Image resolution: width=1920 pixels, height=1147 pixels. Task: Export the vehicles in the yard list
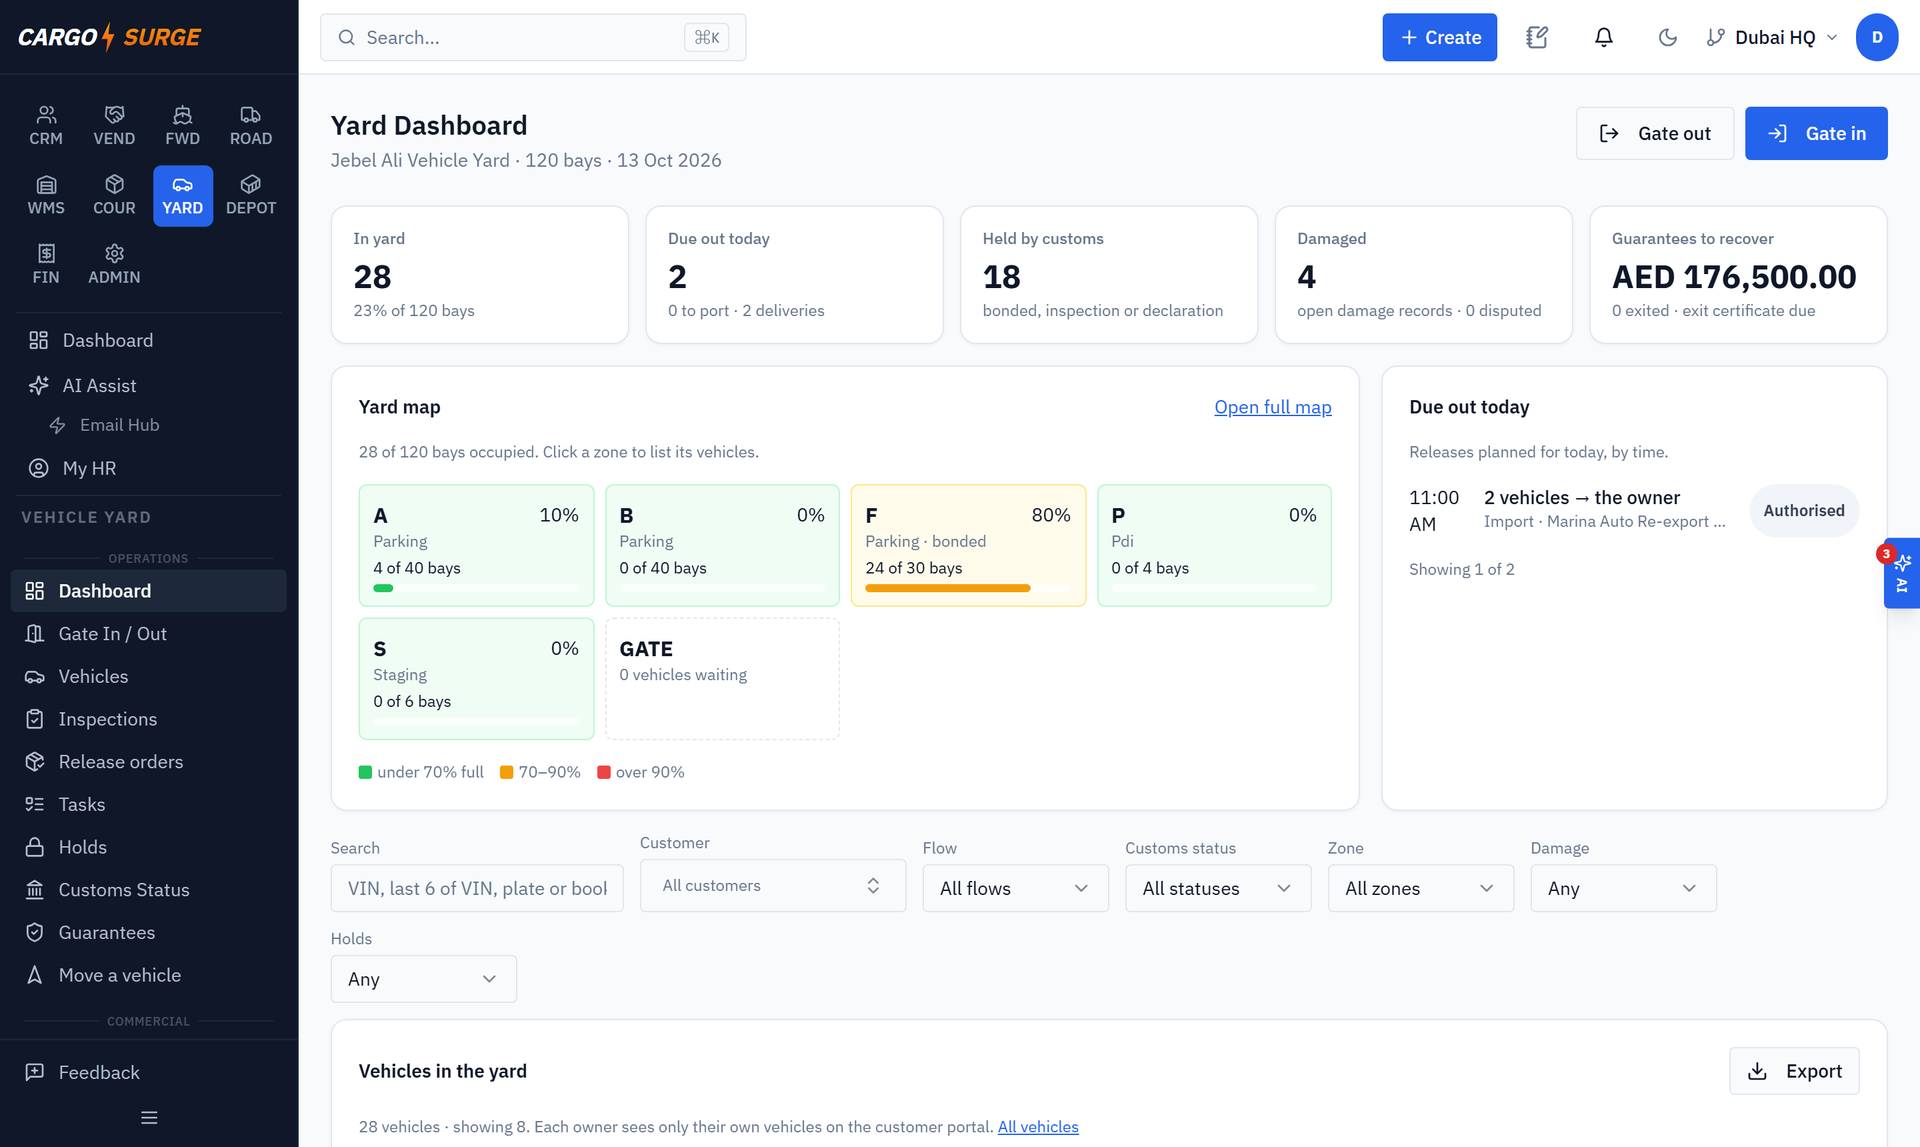1793,1071
